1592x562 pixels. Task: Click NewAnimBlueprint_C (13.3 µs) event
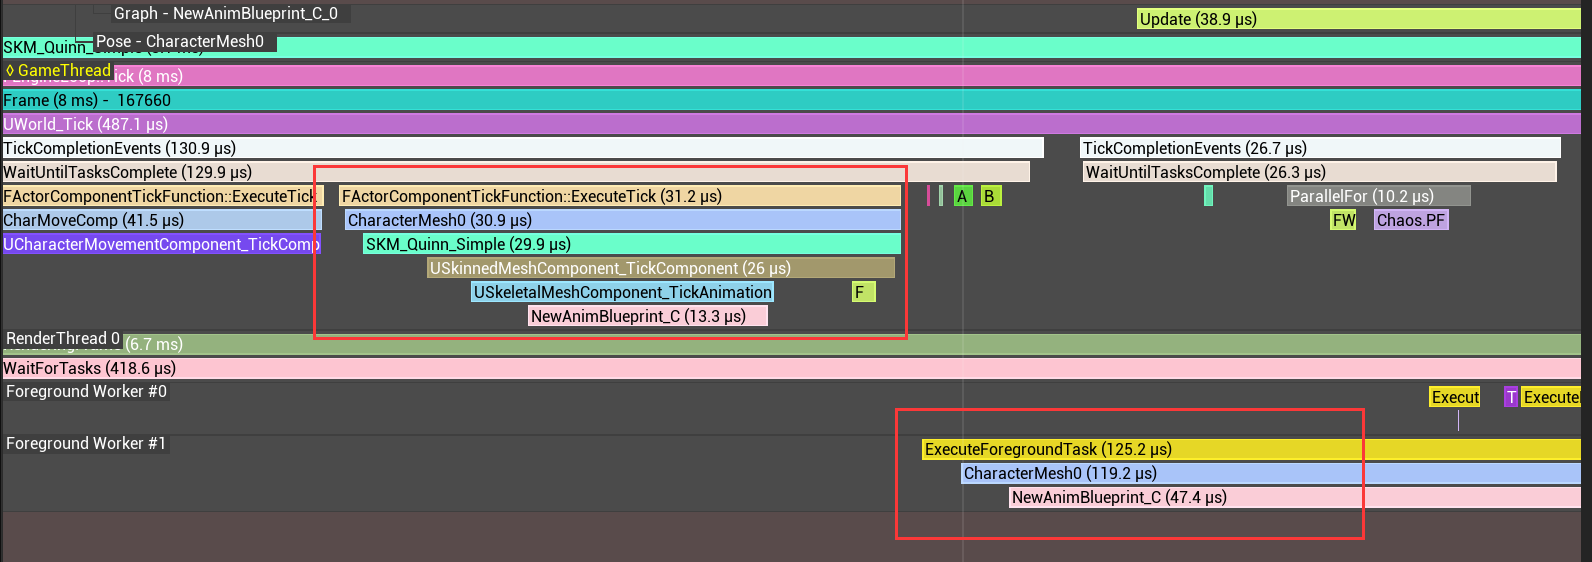coord(647,316)
